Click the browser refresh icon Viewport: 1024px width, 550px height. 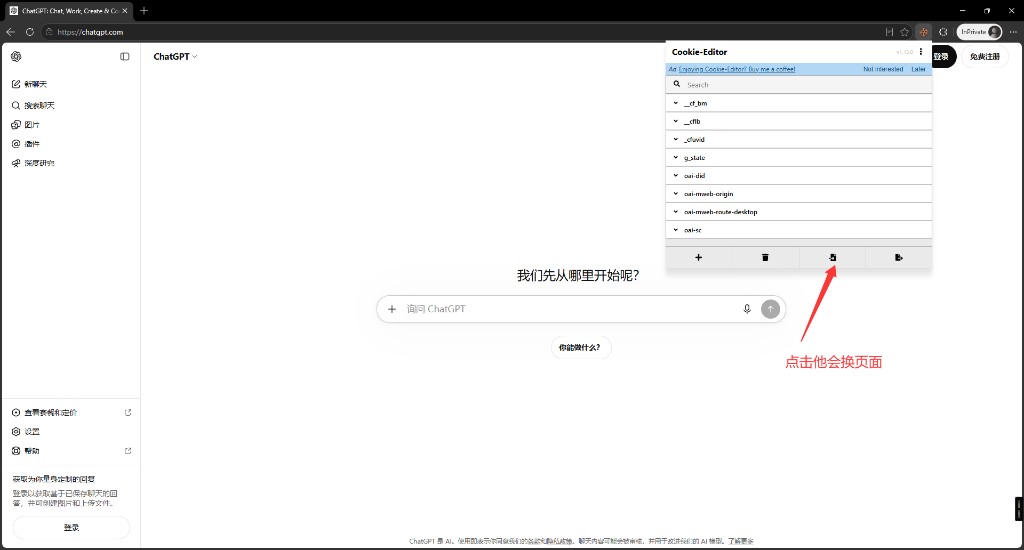(x=29, y=31)
